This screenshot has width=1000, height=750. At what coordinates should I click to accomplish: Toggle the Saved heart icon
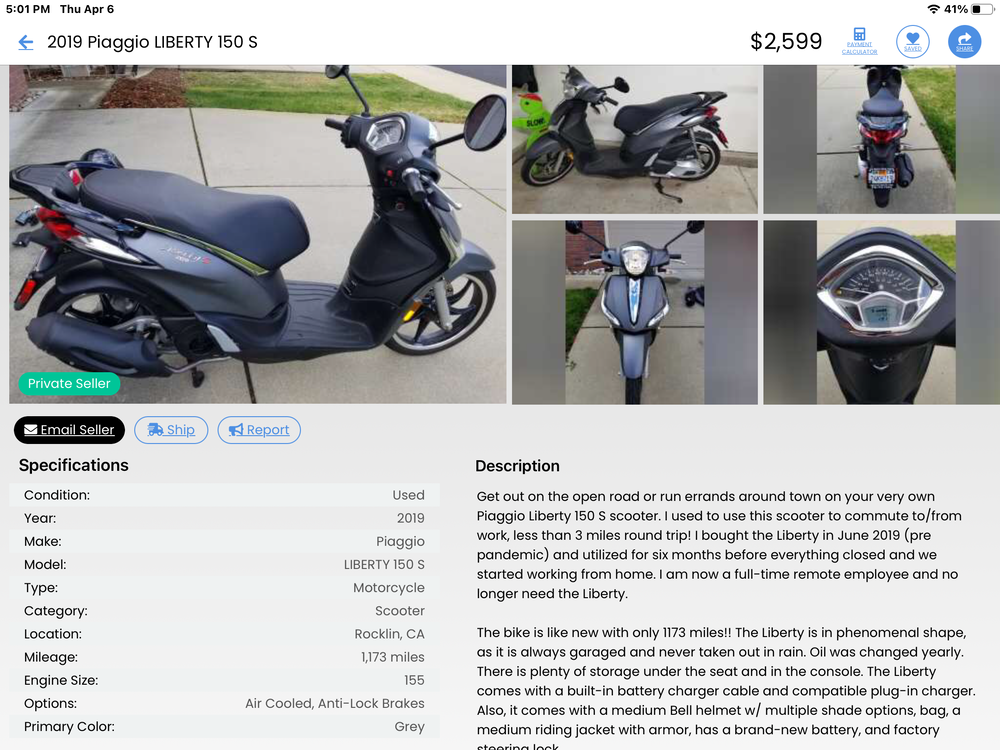[913, 41]
